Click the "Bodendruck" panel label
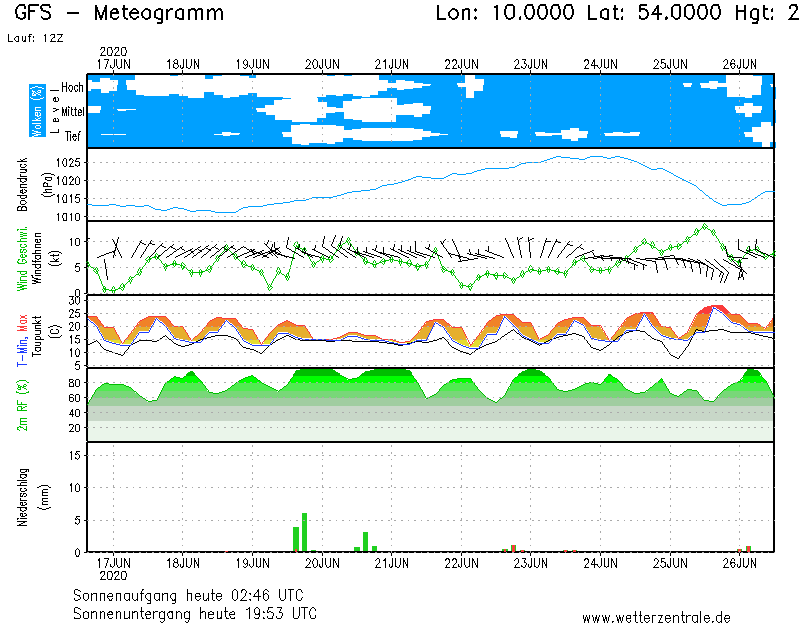This screenshot has height=625, width=800. point(22,184)
